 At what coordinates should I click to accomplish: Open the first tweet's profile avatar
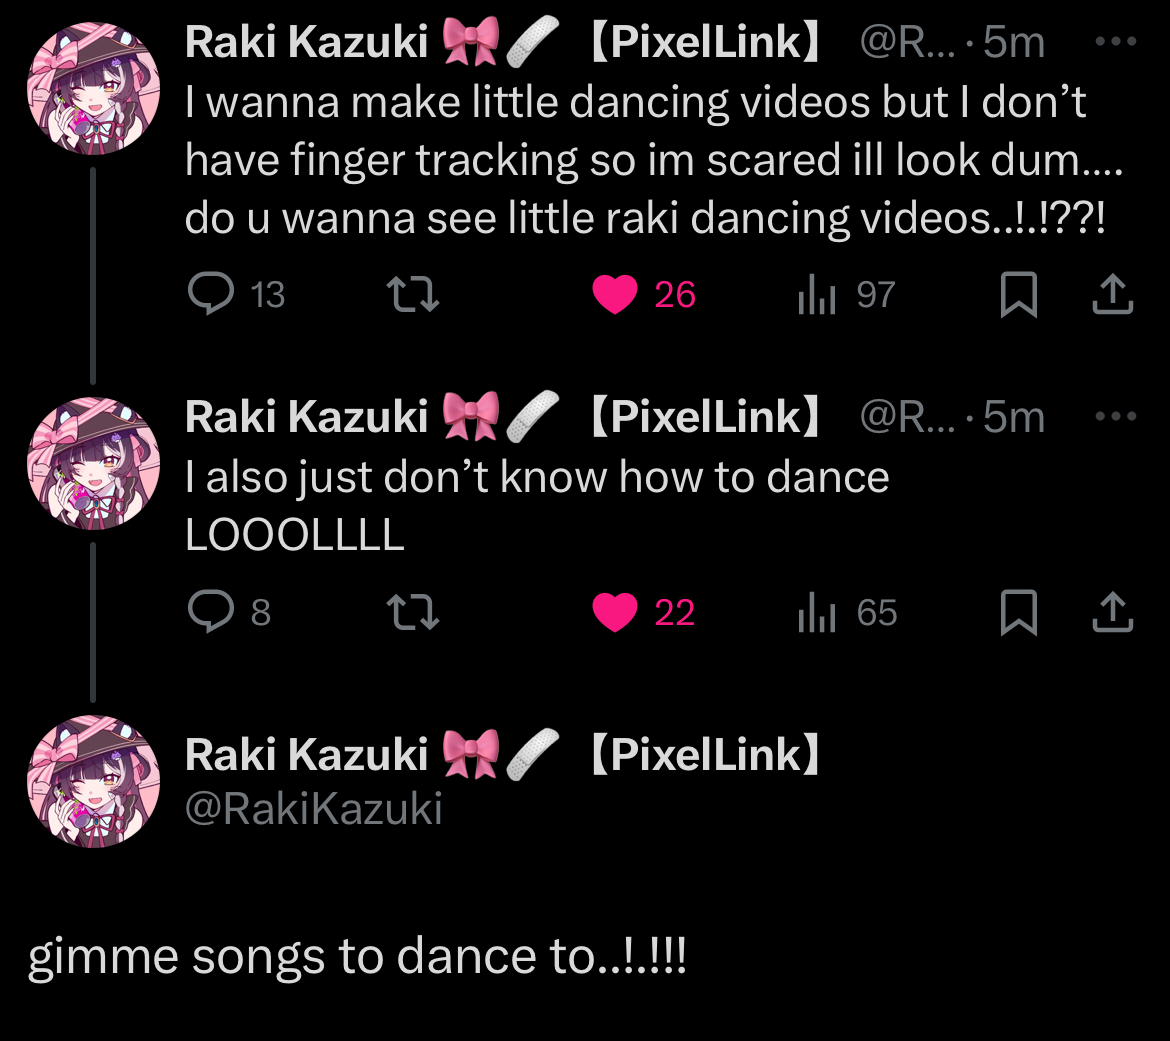[94, 88]
